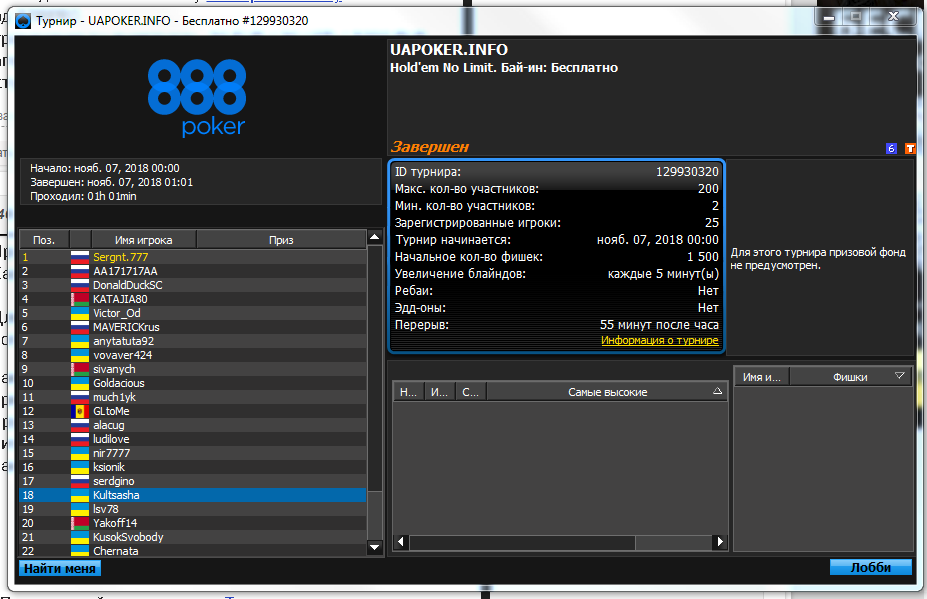Select highlighted player Kultsasha row
Image resolution: width=927 pixels, height=599 pixels.
point(193,495)
